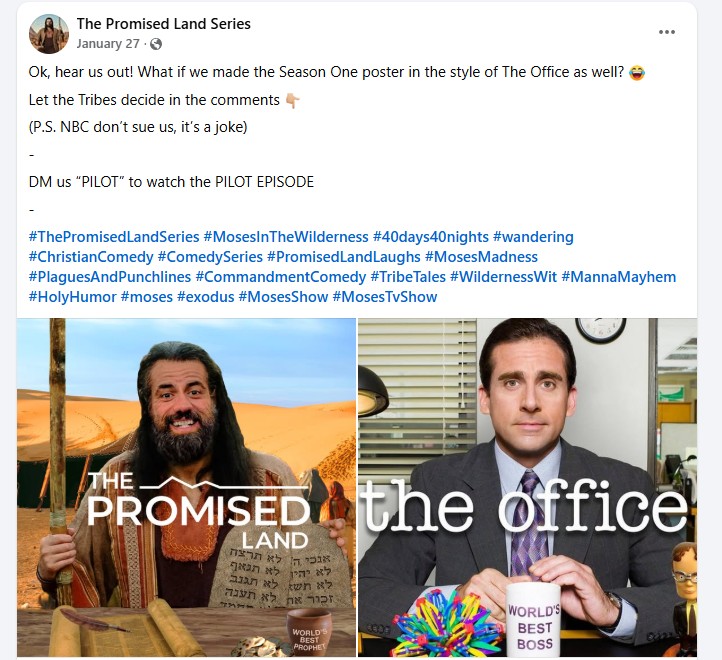Click the page profile picture avatar
722x660 pixels.
tap(49, 34)
